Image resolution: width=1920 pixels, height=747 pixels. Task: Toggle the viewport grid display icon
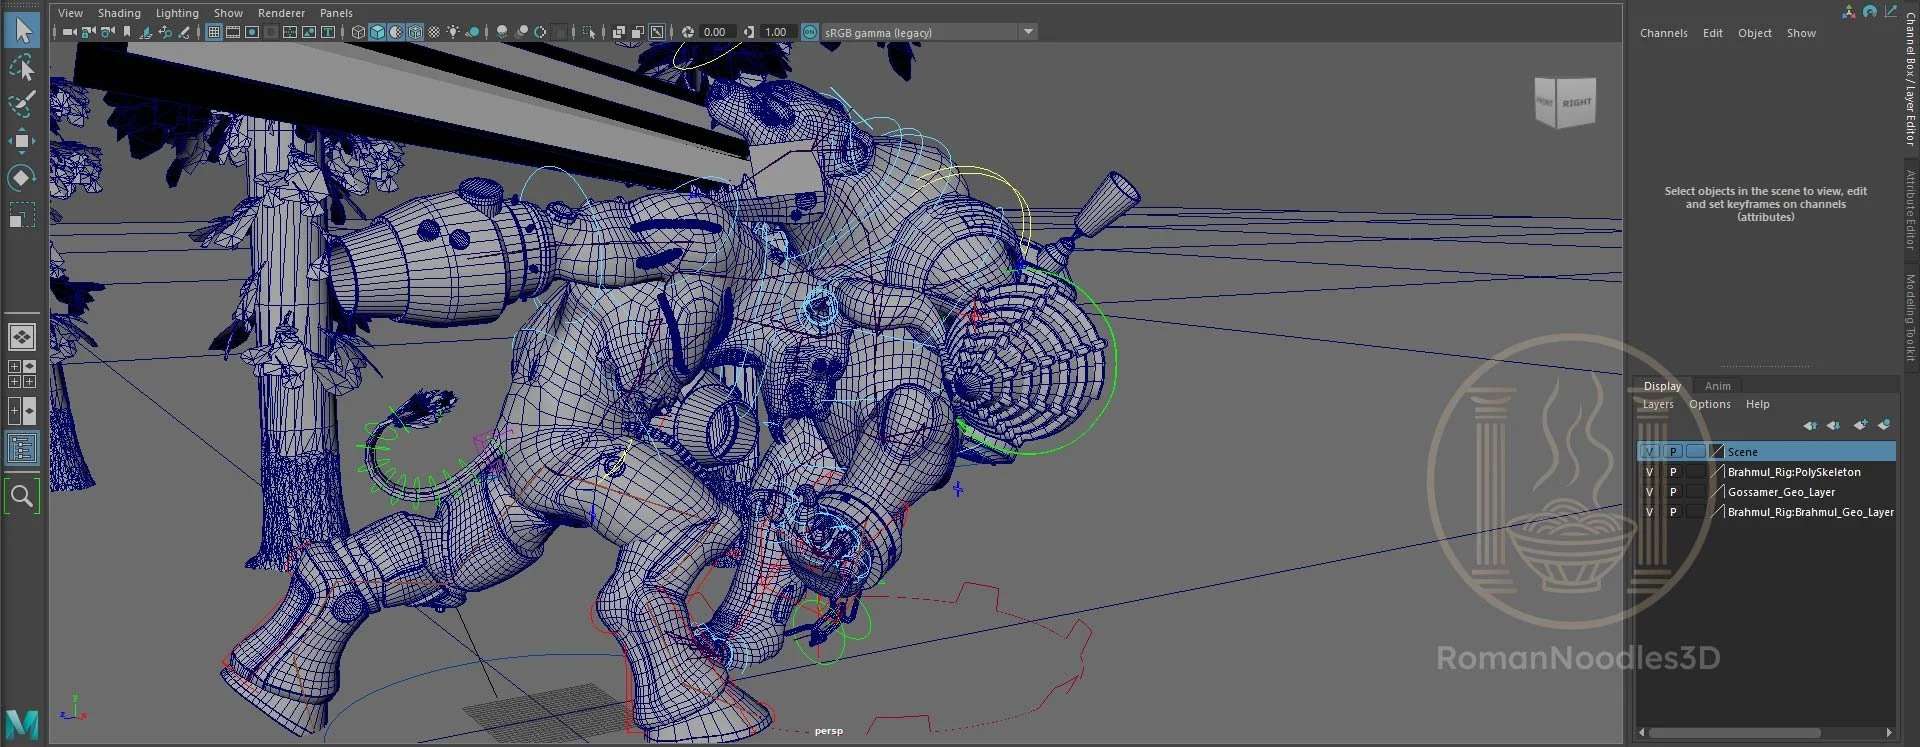click(213, 32)
